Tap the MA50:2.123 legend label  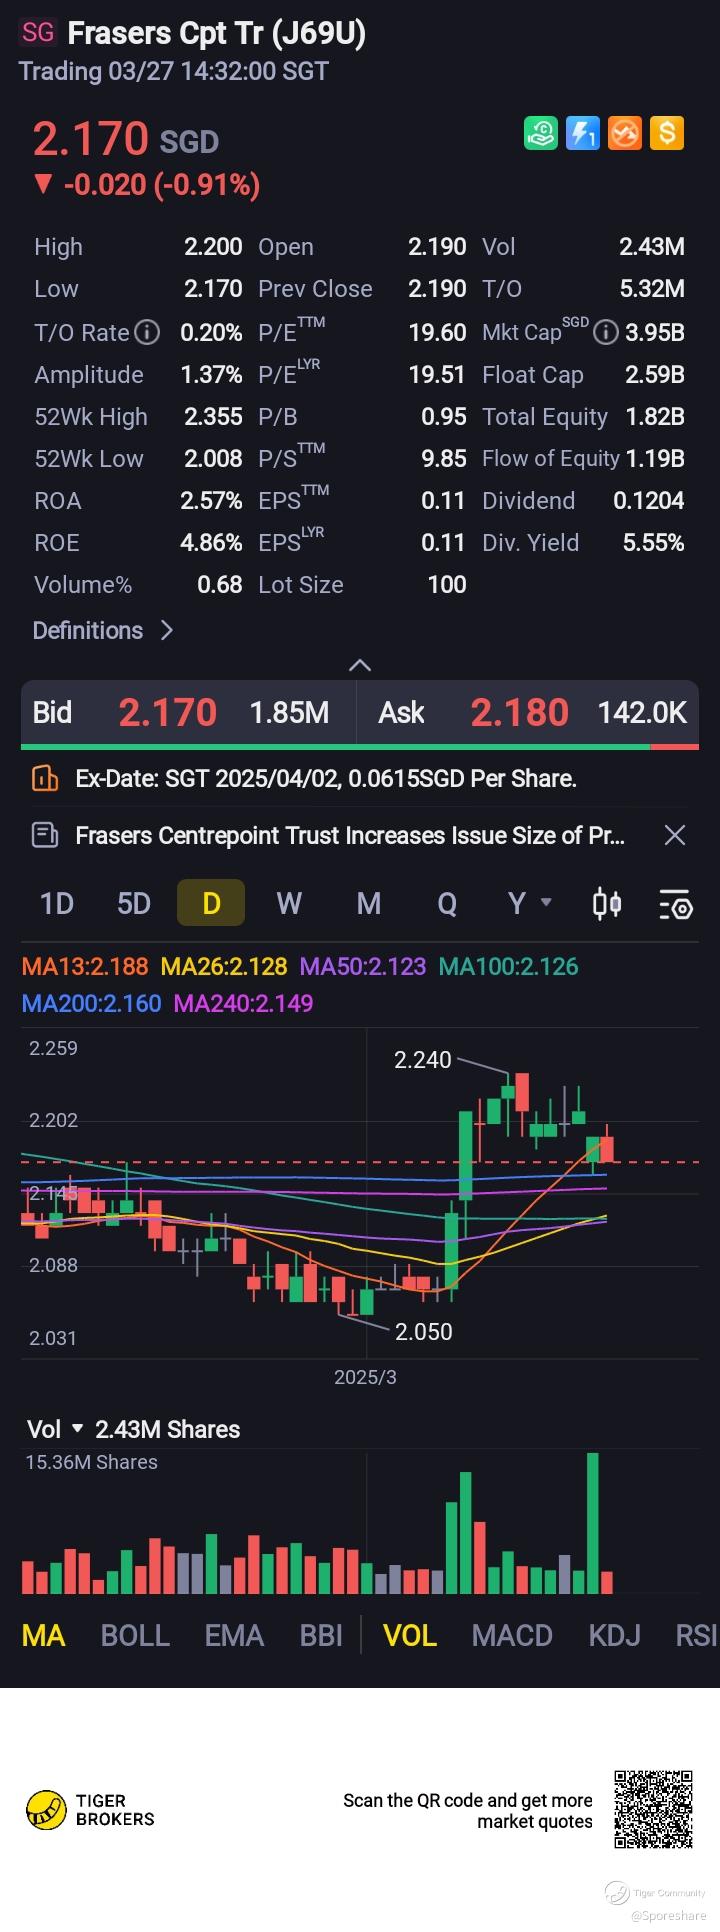pyautogui.click(x=363, y=966)
